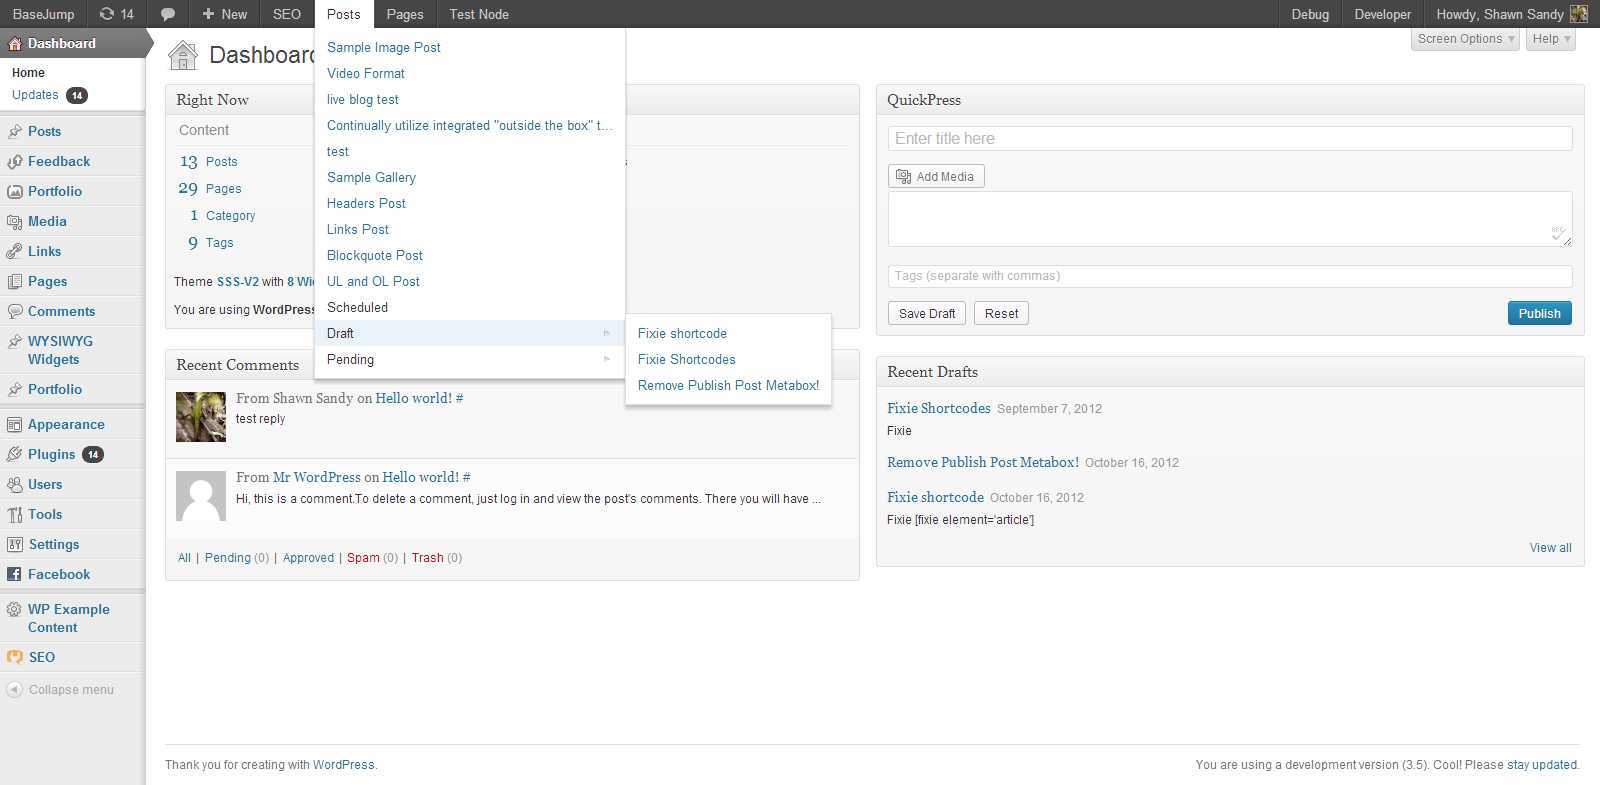Click the Posts pin icon in sidebar

click(x=14, y=131)
